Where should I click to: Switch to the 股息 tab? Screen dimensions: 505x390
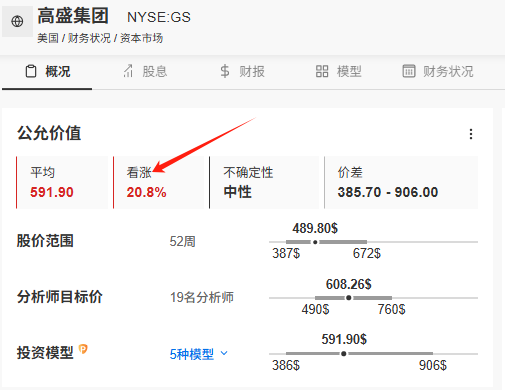[145, 71]
